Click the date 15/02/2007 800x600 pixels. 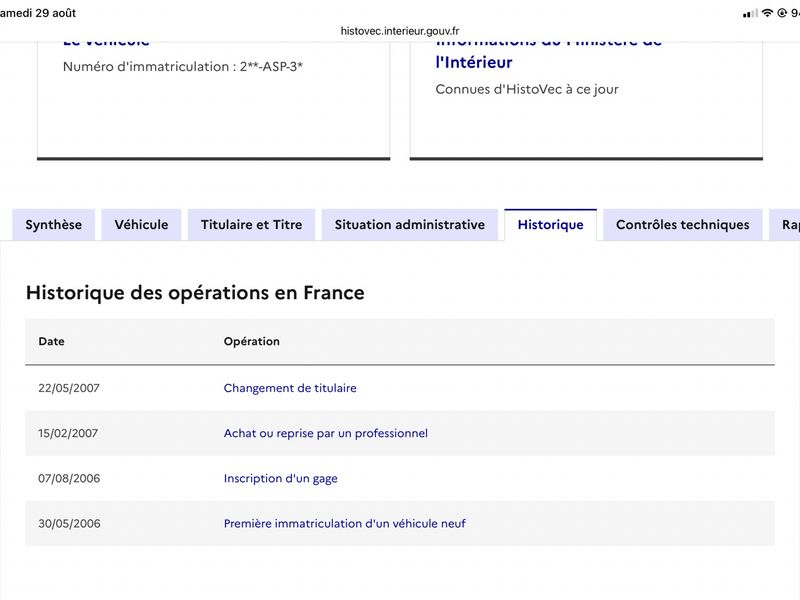click(x=68, y=433)
